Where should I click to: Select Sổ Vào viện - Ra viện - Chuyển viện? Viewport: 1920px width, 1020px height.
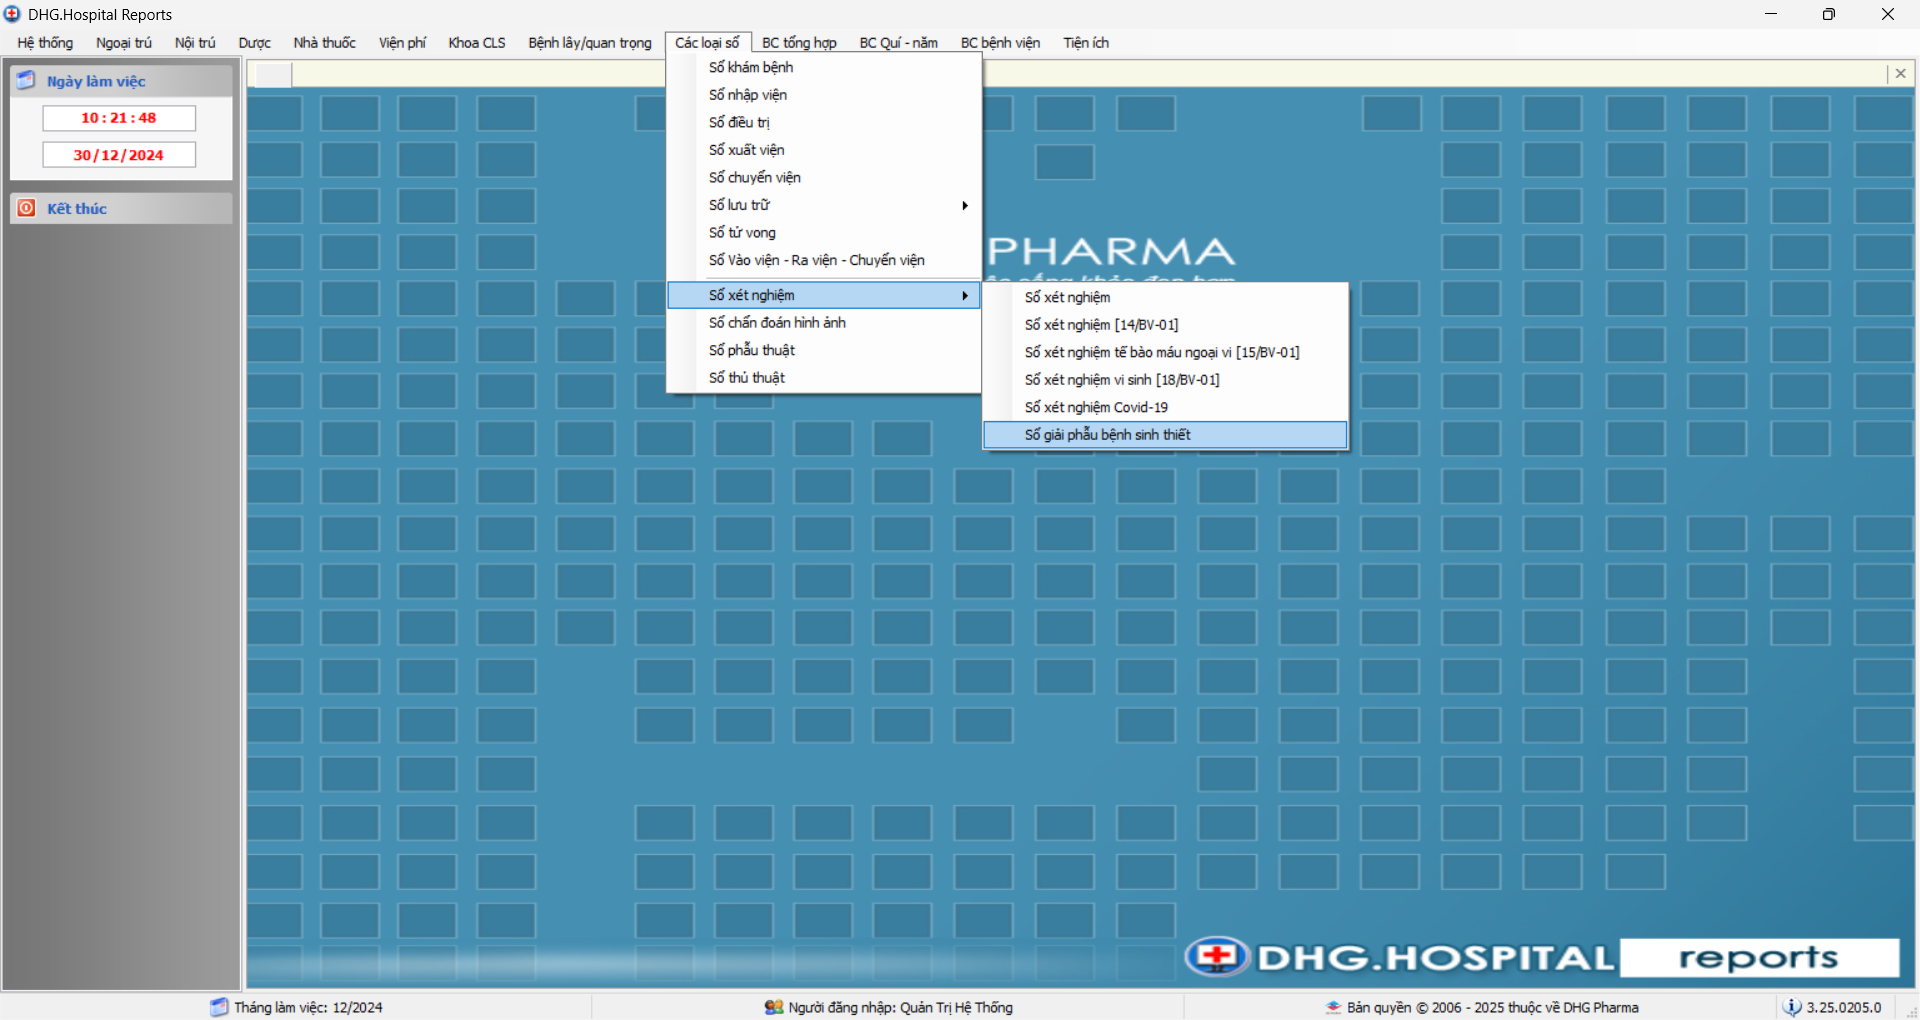(x=824, y=260)
